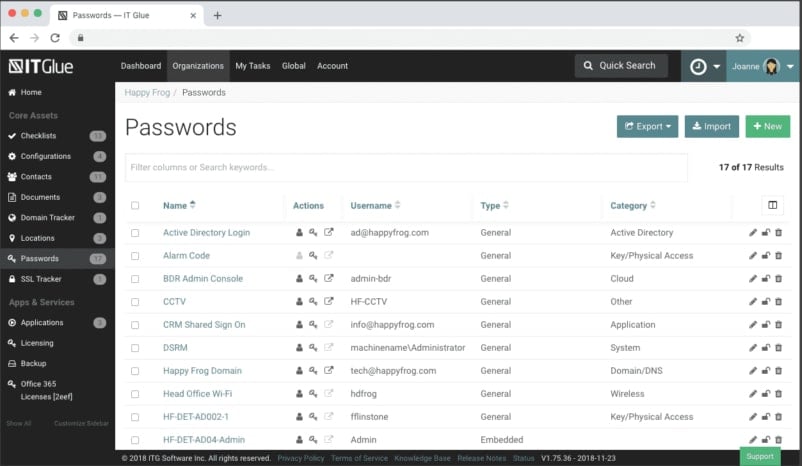The height and width of the screenshot is (466, 802).
Task: Open a new browser tab
Action: pyautogui.click(x=217, y=15)
